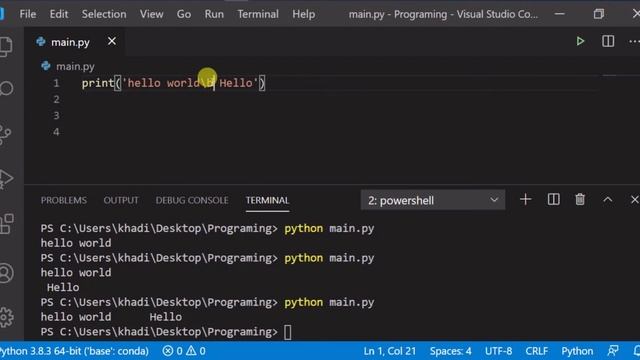
Task: Click the first 'python main.py' terminal command
Action: click(329, 228)
